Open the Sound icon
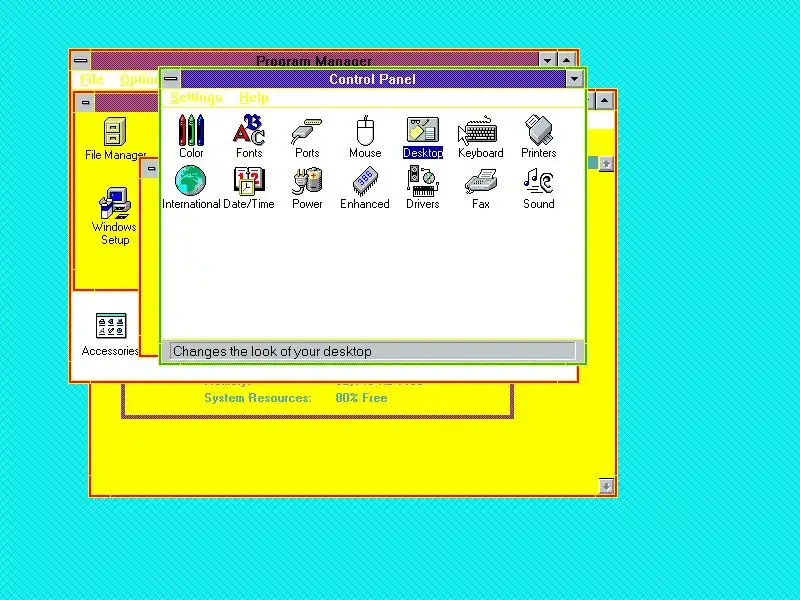The height and width of the screenshot is (600, 800). pyautogui.click(x=538, y=187)
